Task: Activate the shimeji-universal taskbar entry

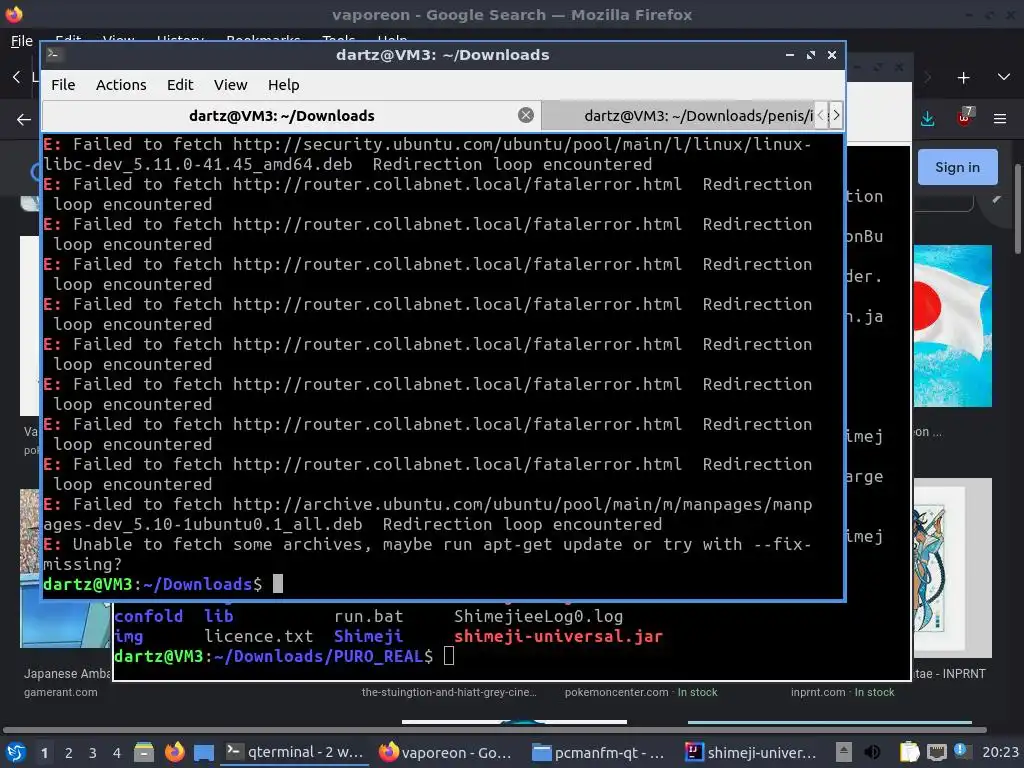Action: tap(751, 752)
